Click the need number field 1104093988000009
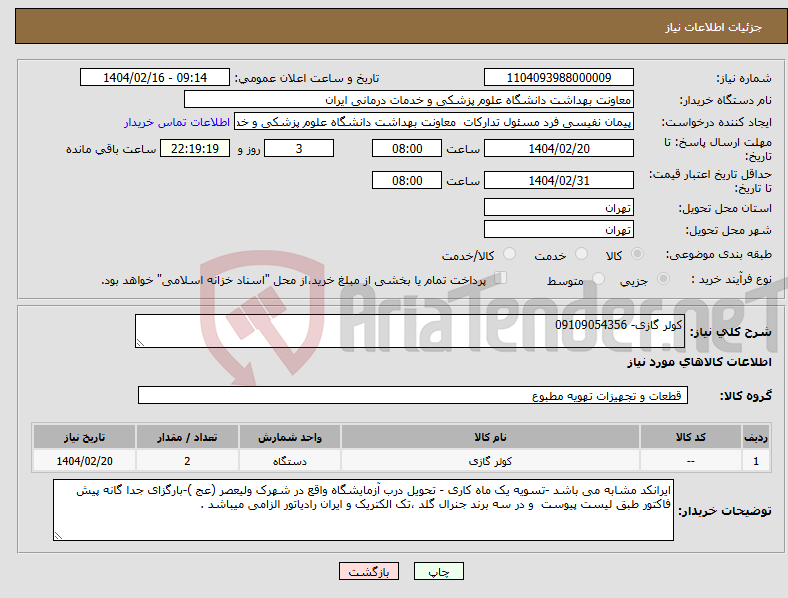Image resolution: width=788 pixels, height=598 pixels. (558, 77)
